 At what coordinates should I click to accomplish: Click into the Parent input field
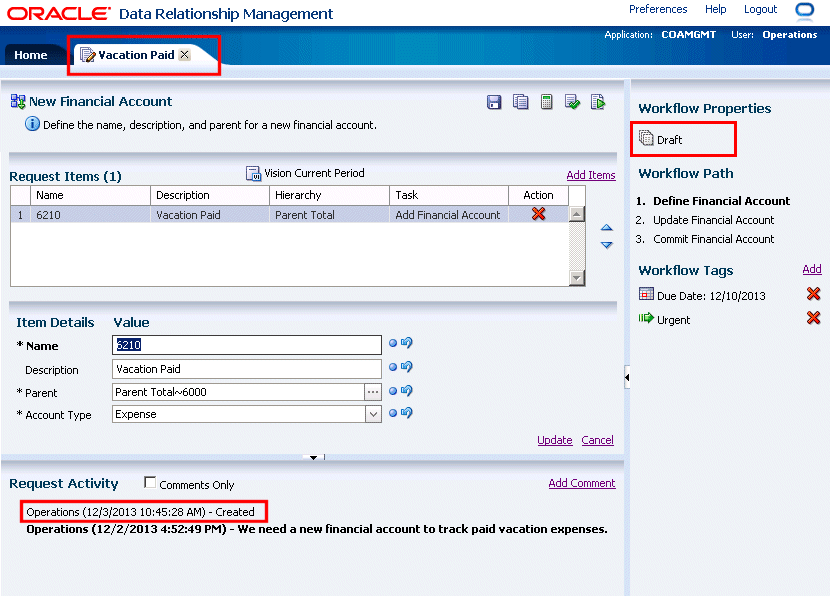[238, 392]
